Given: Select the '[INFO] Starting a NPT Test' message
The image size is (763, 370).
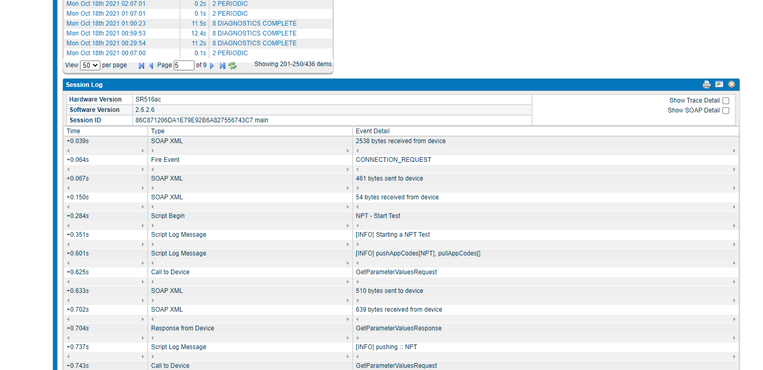Looking at the screenshot, I should 393,235.
